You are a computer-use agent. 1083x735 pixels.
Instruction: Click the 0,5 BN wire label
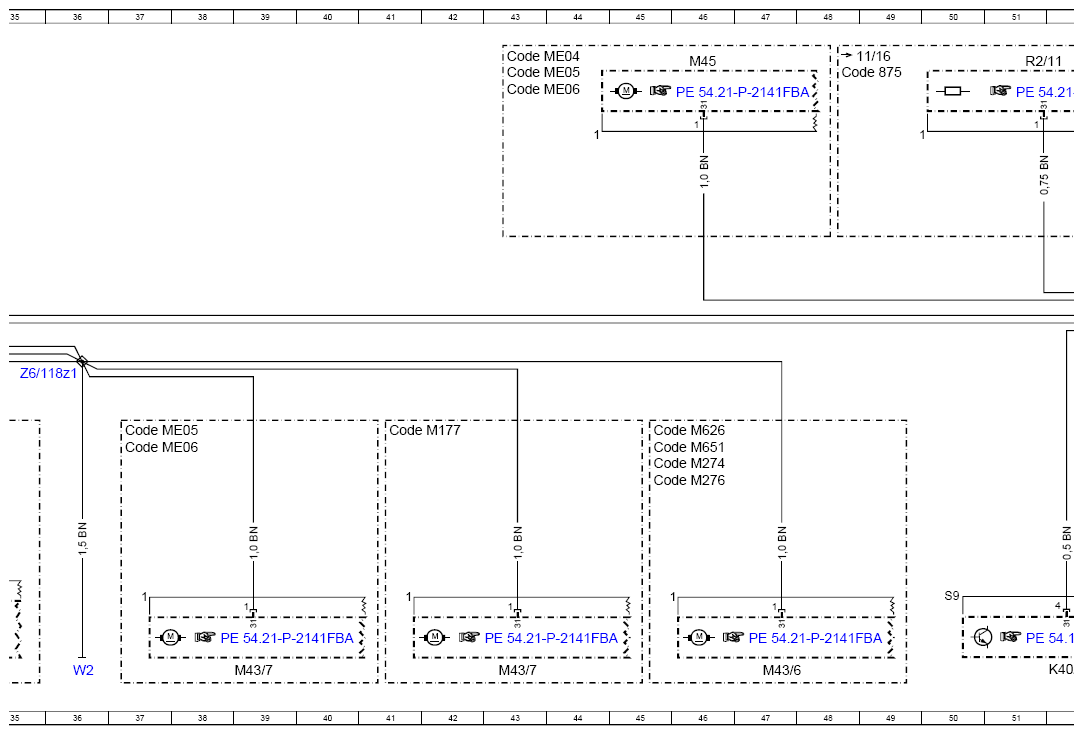pyautogui.click(x=1066, y=542)
